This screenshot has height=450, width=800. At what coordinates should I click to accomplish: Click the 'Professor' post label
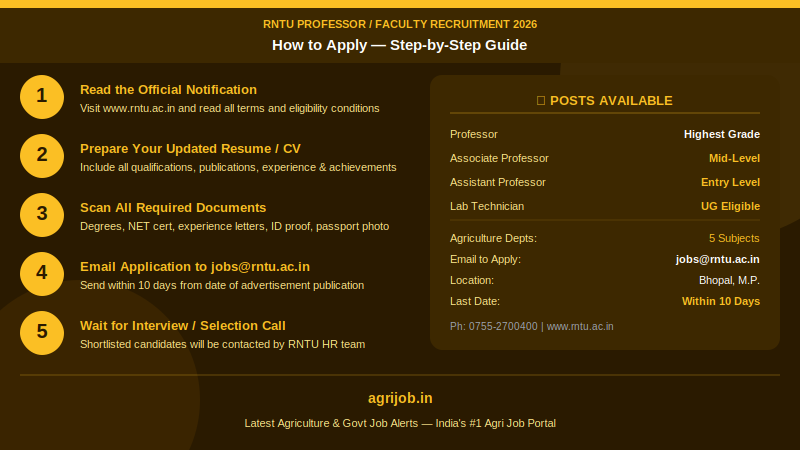[473, 134]
